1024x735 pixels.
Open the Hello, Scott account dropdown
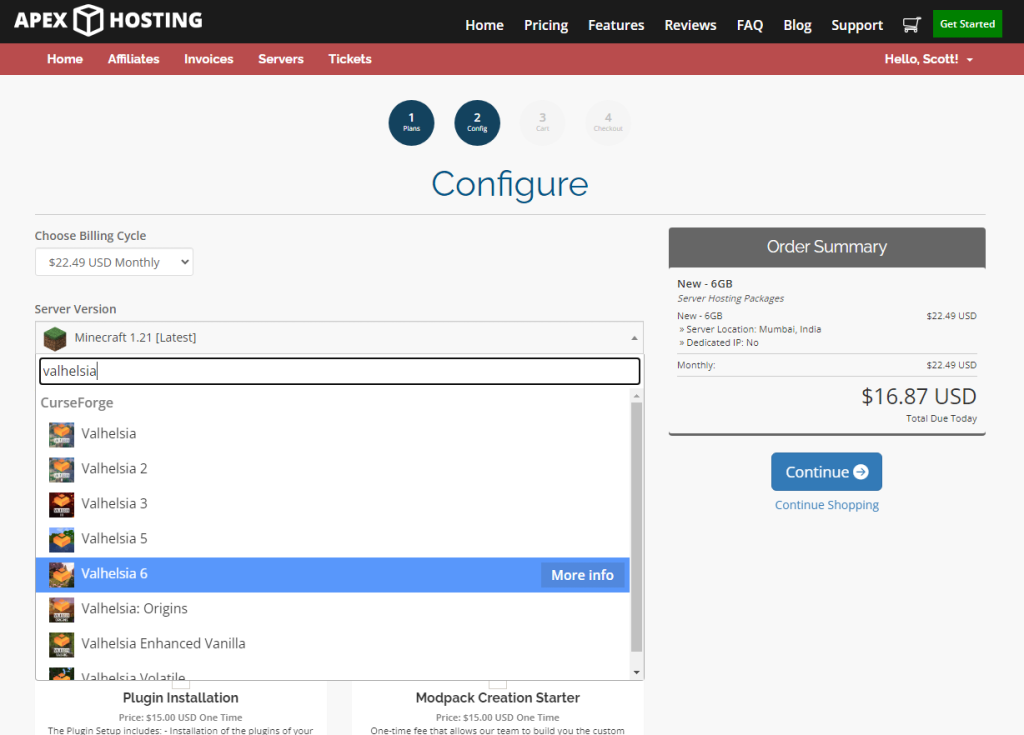(x=928, y=59)
